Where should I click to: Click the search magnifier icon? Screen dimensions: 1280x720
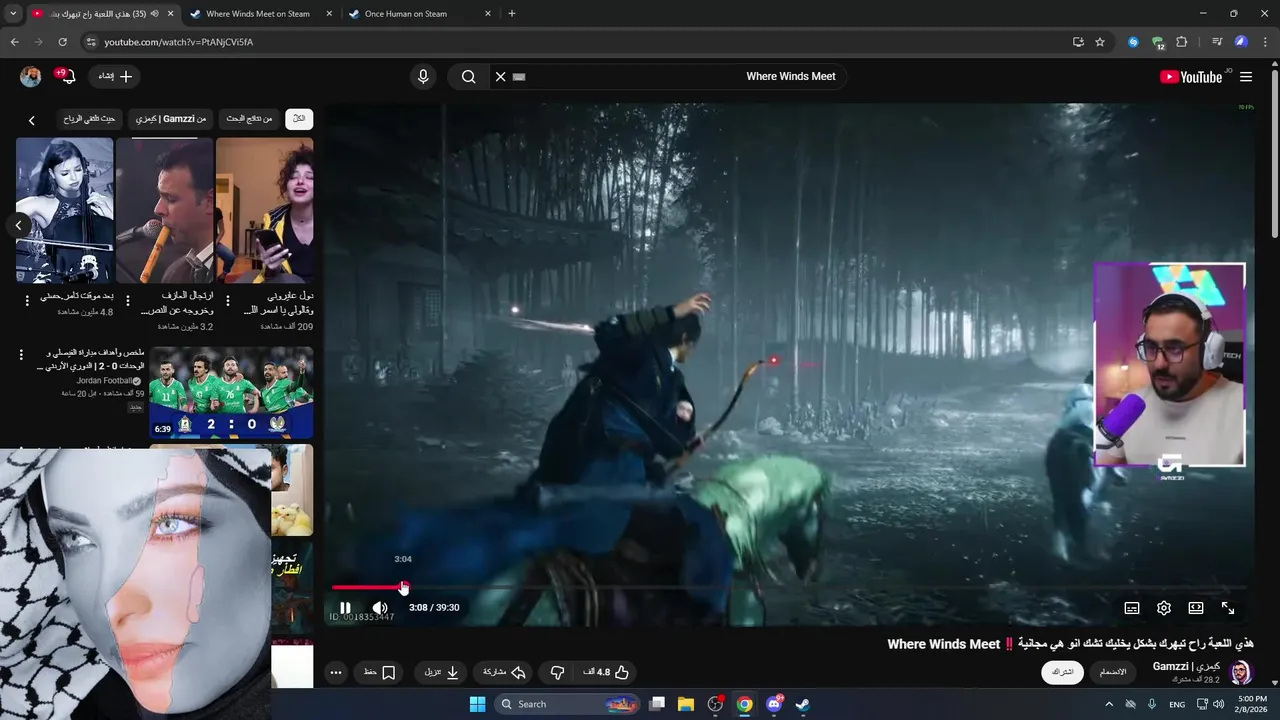(x=468, y=77)
